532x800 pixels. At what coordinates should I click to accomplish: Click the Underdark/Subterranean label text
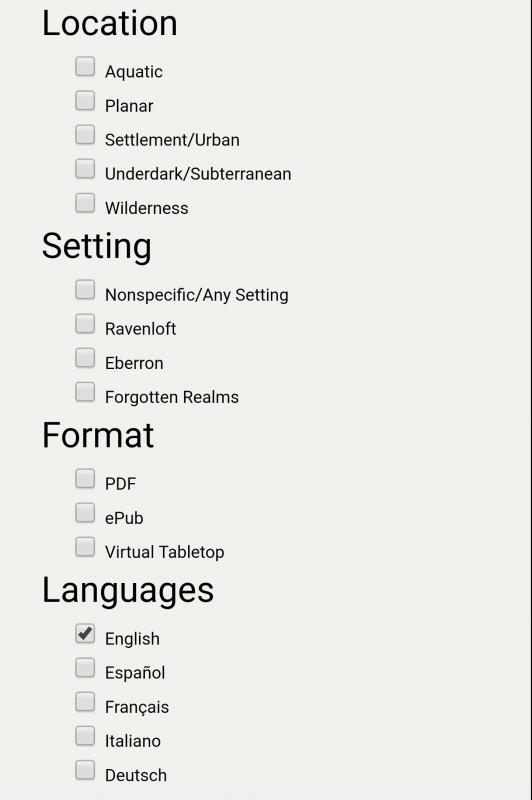[x=198, y=174]
